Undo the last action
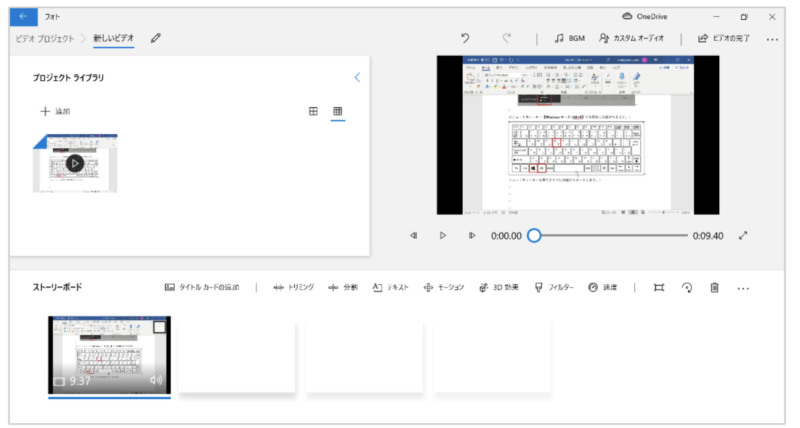The width and height of the screenshot is (800, 428). [x=465, y=39]
